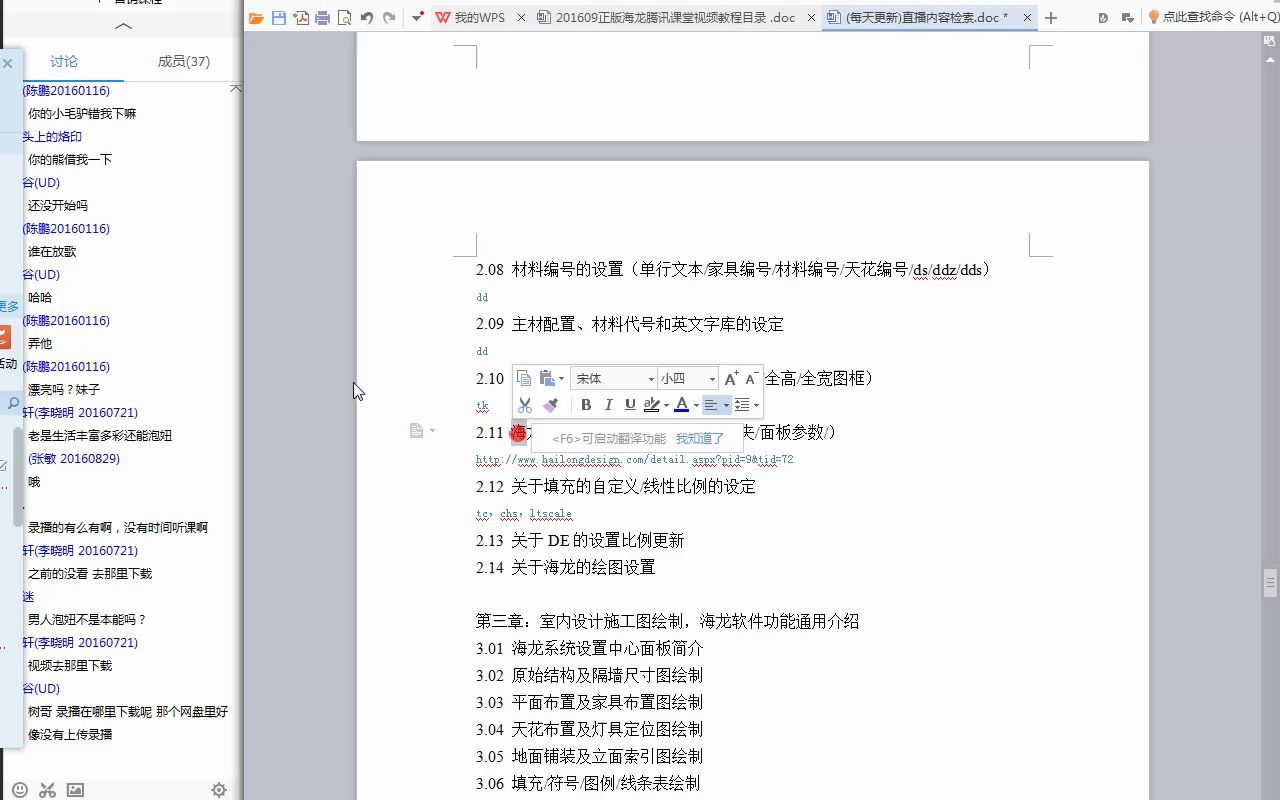Click the chat message 视频去那里下载
This screenshot has height=800, width=1280.
[70, 665]
